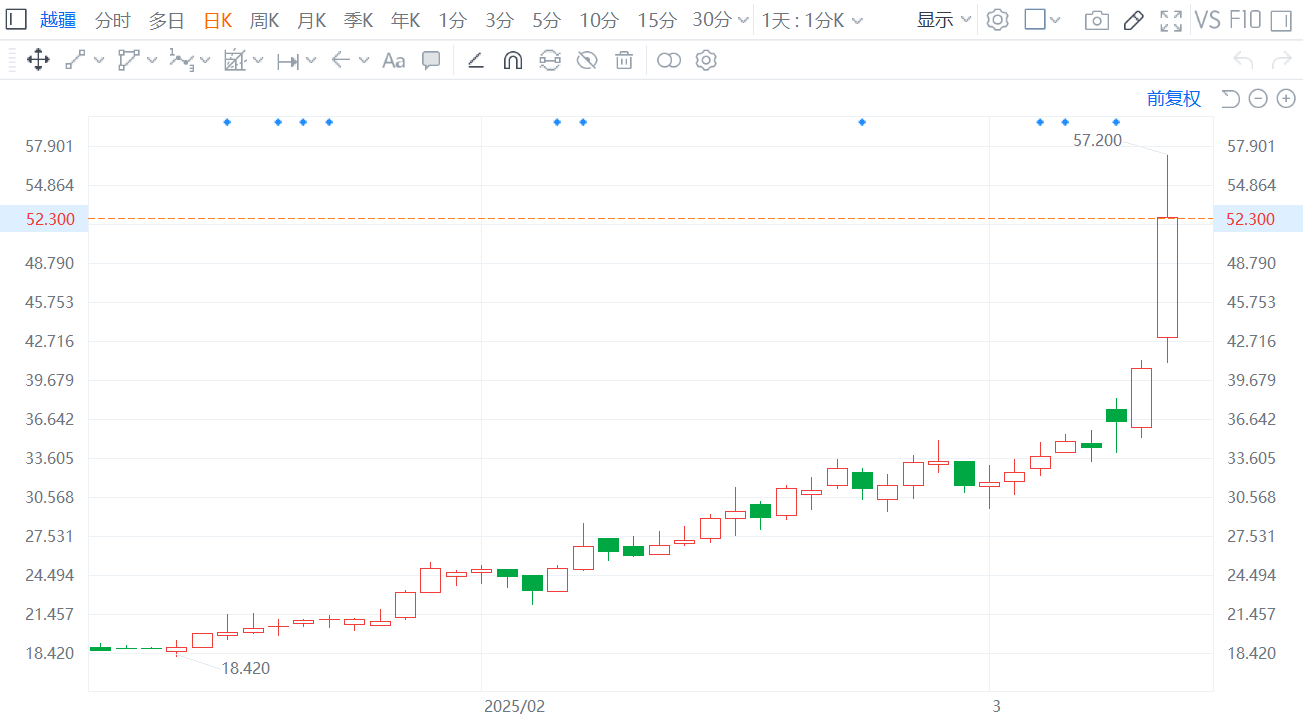Select the left arrow marker tool
This screenshot has height=727, width=1303.
341,60
